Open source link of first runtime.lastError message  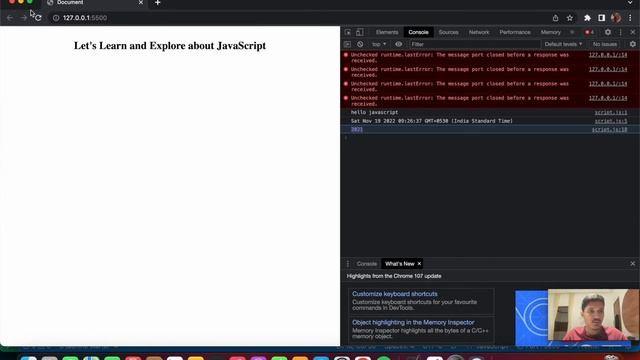click(608, 55)
